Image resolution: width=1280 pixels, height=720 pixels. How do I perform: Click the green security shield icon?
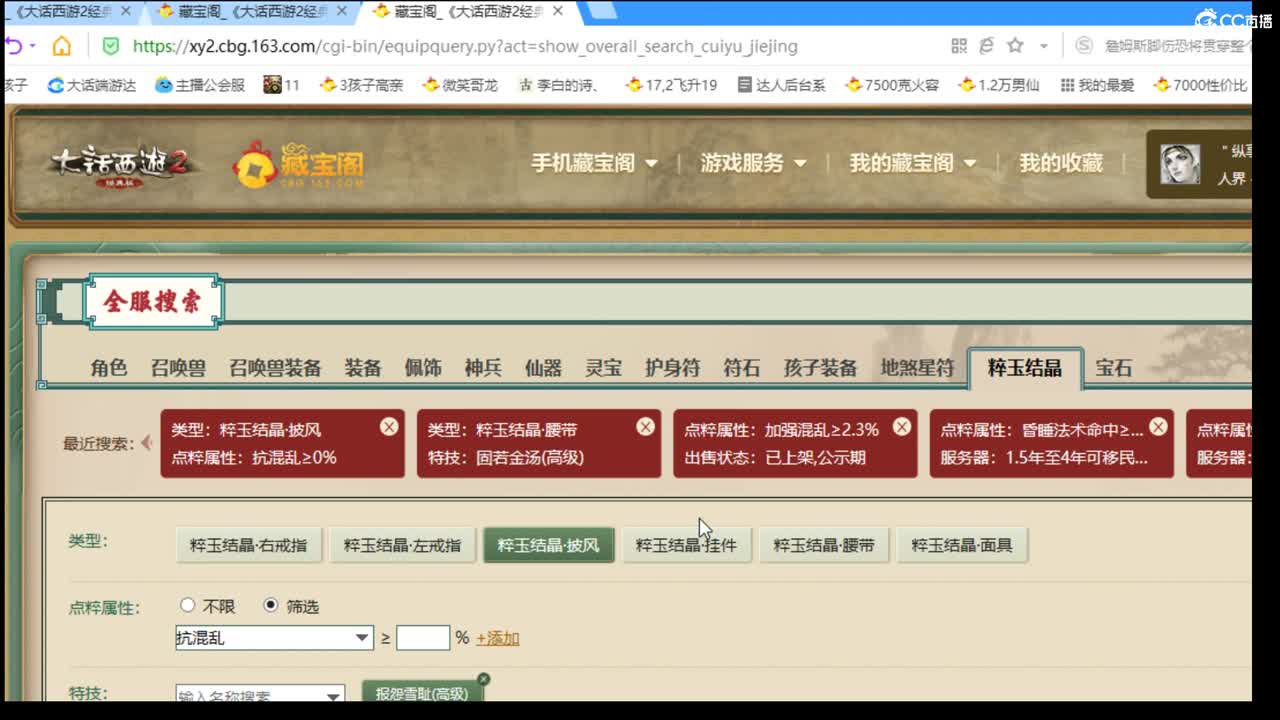[x=111, y=46]
